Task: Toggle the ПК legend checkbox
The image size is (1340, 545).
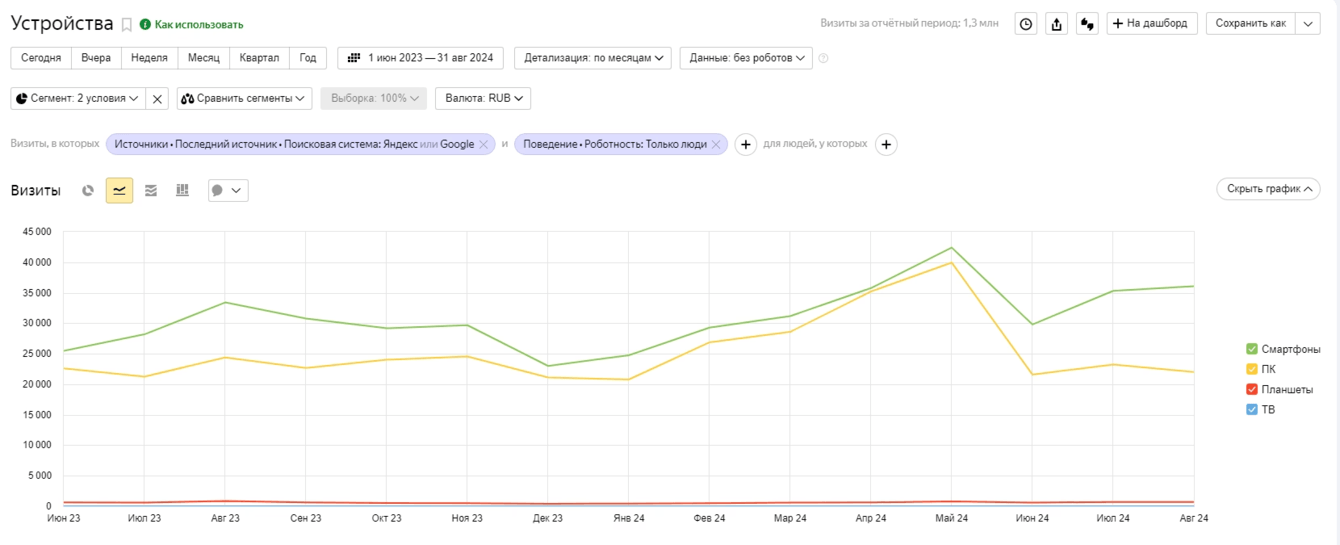Action: coord(1252,369)
